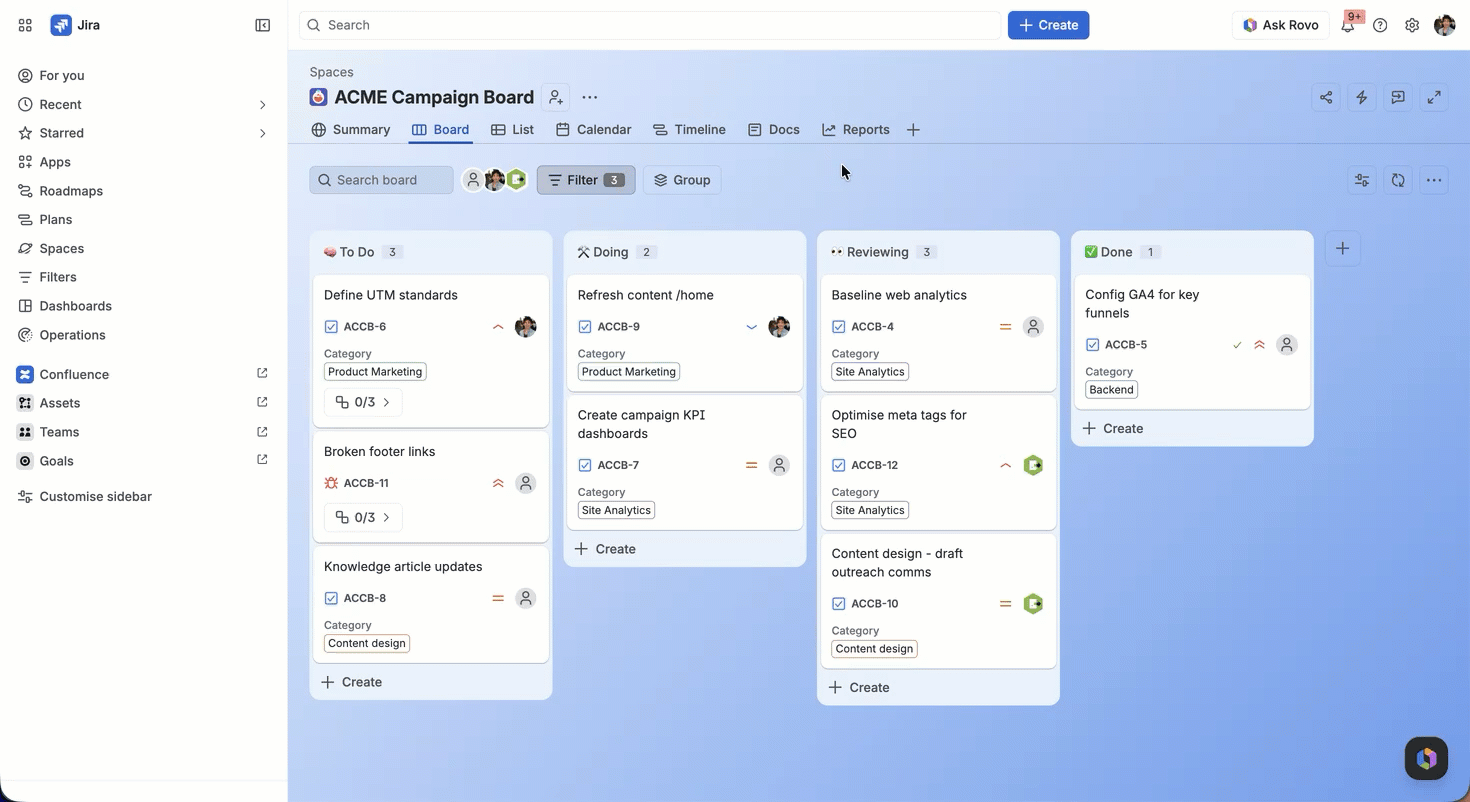Click the share icon on board header
Viewport: 1470px width, 802px height.
[1326, 97]
